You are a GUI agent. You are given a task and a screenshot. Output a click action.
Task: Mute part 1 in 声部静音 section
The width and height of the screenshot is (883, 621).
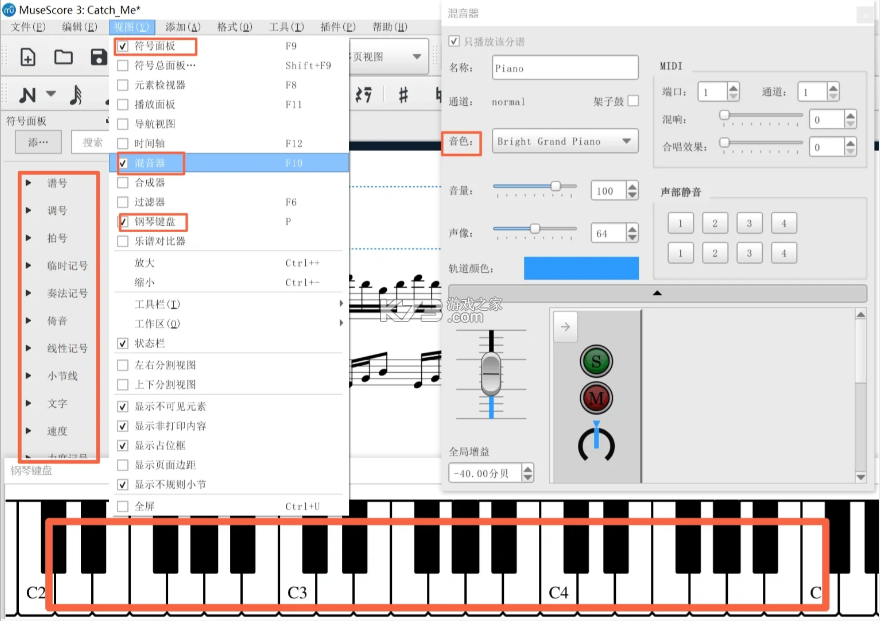(x=680, y=222)
